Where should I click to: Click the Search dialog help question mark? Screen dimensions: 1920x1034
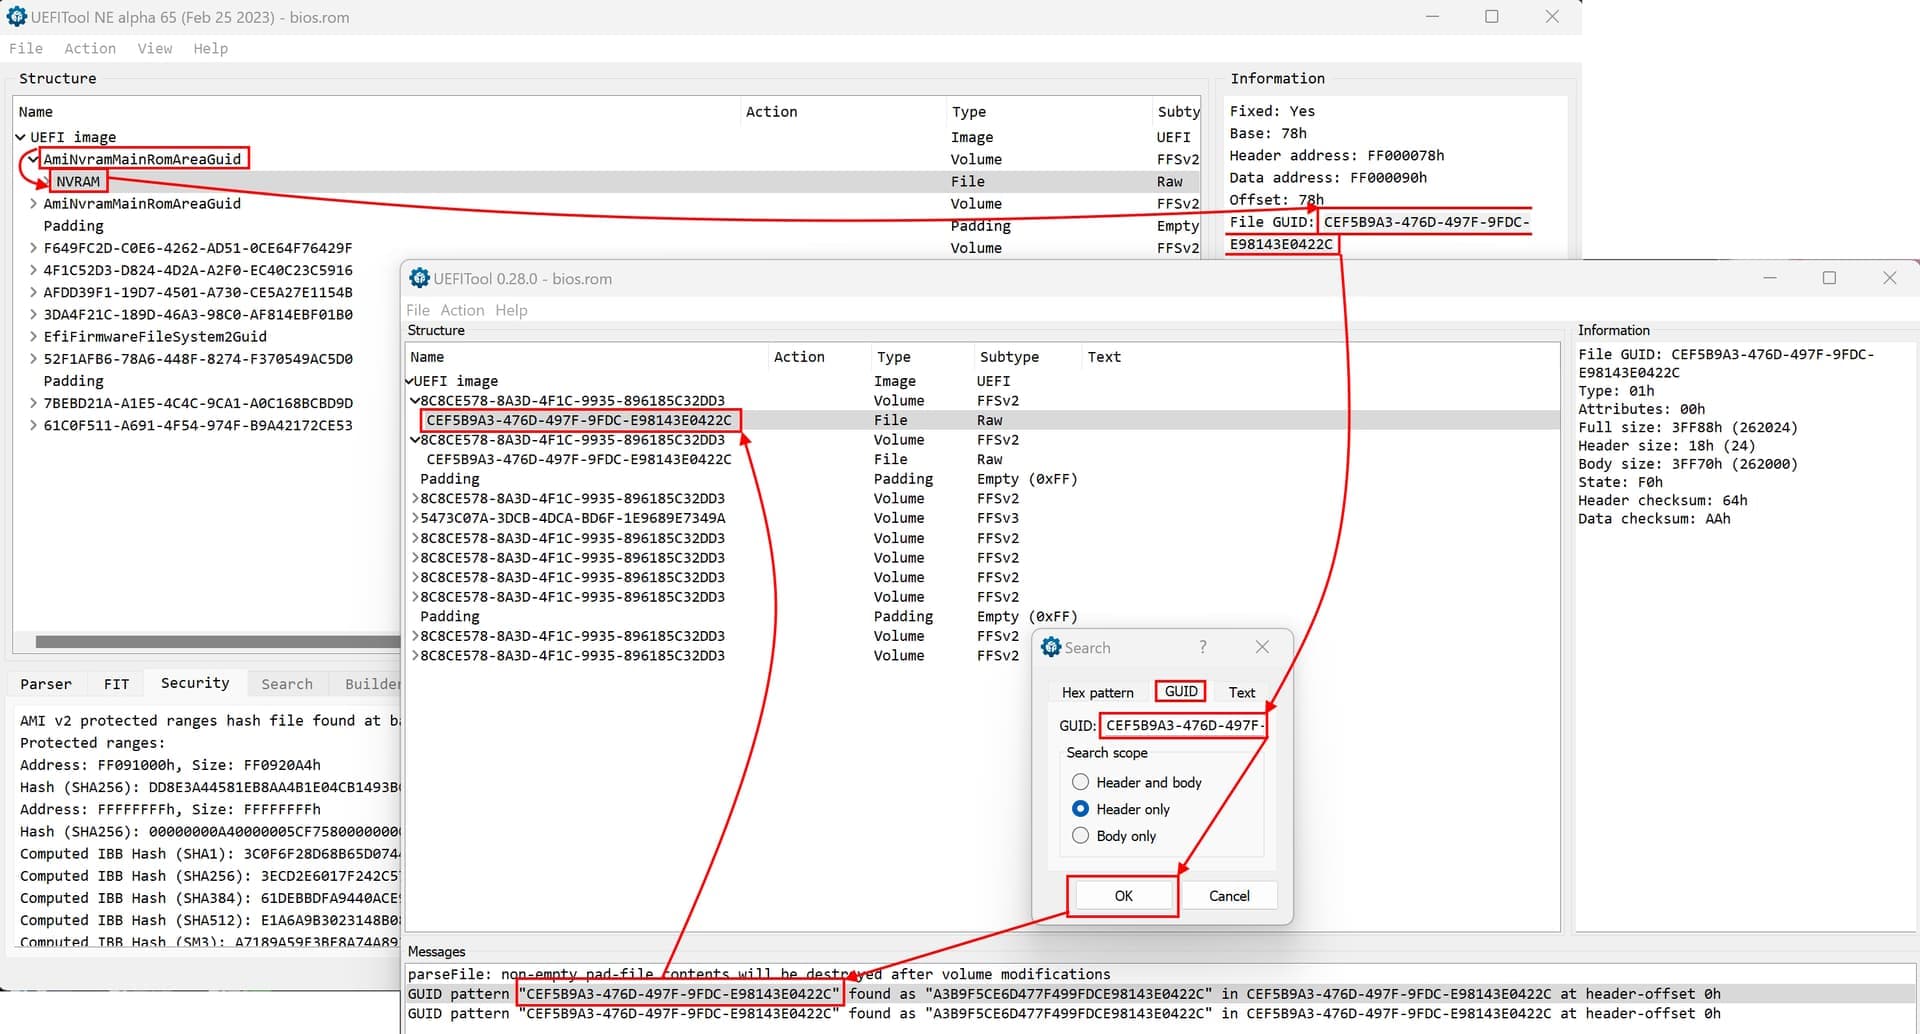(x=1202, y=647)
